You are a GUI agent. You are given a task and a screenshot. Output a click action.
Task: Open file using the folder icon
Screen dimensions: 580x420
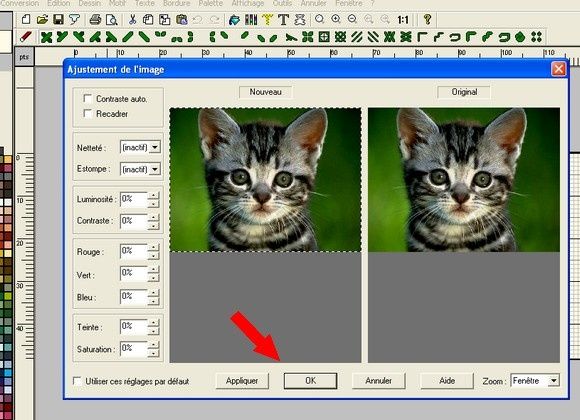42,19
